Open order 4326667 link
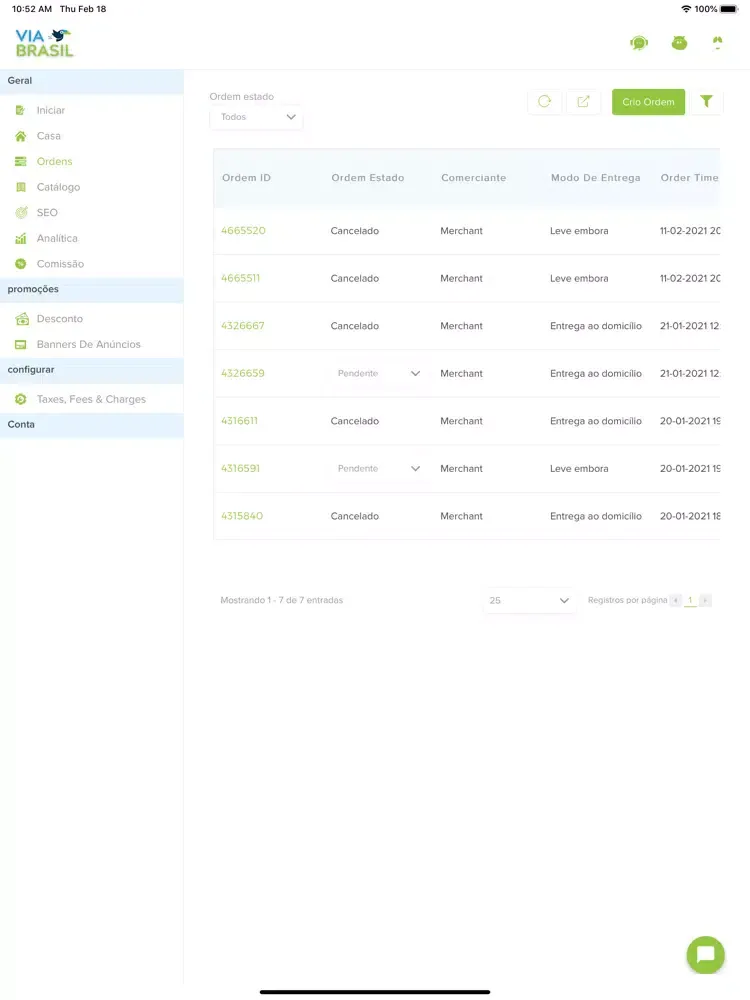 point(242,325)
